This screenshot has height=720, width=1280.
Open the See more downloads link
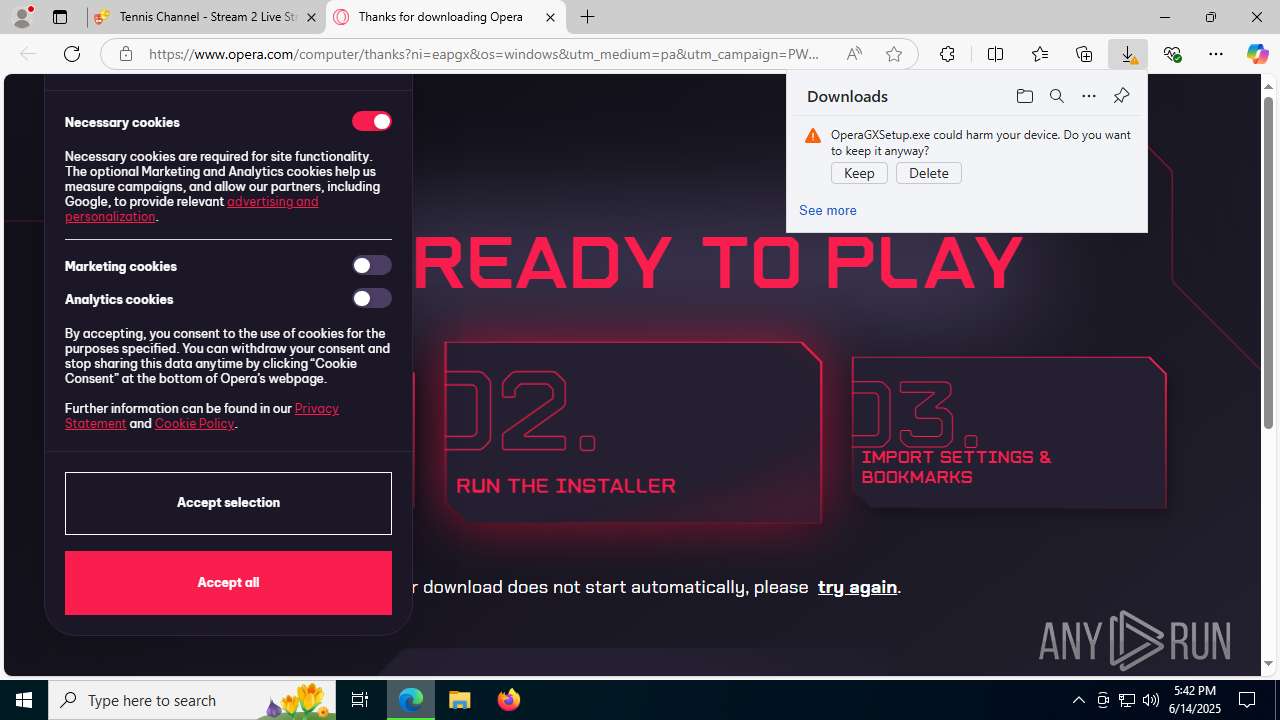[x=828, y=210]
